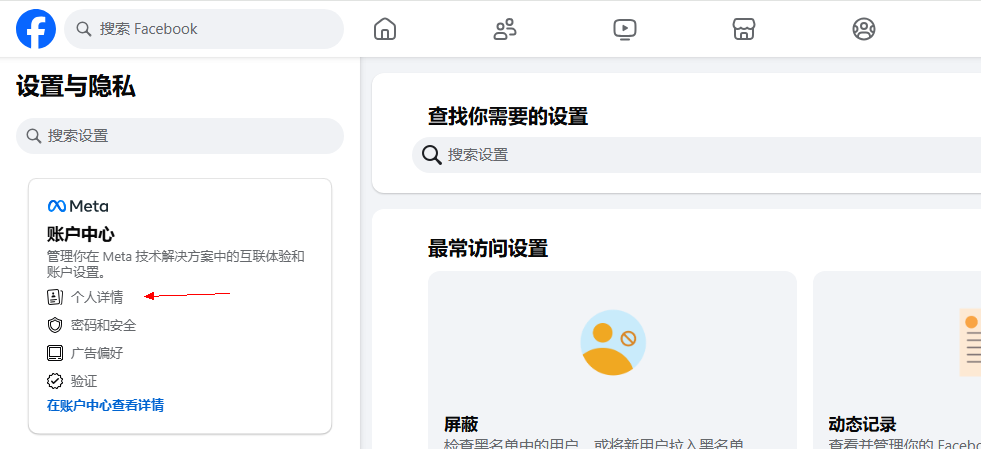Image resolution: width=981 pixels, height=449 pixels.
Task: Open the Marketplace store icon
Action: coord(744,29)
